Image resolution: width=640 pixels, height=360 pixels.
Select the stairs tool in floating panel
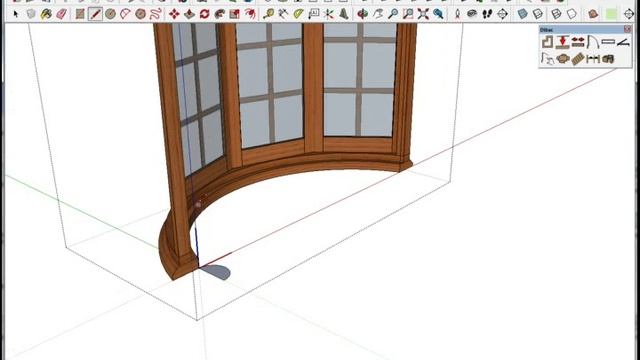(x=578, y=59)
